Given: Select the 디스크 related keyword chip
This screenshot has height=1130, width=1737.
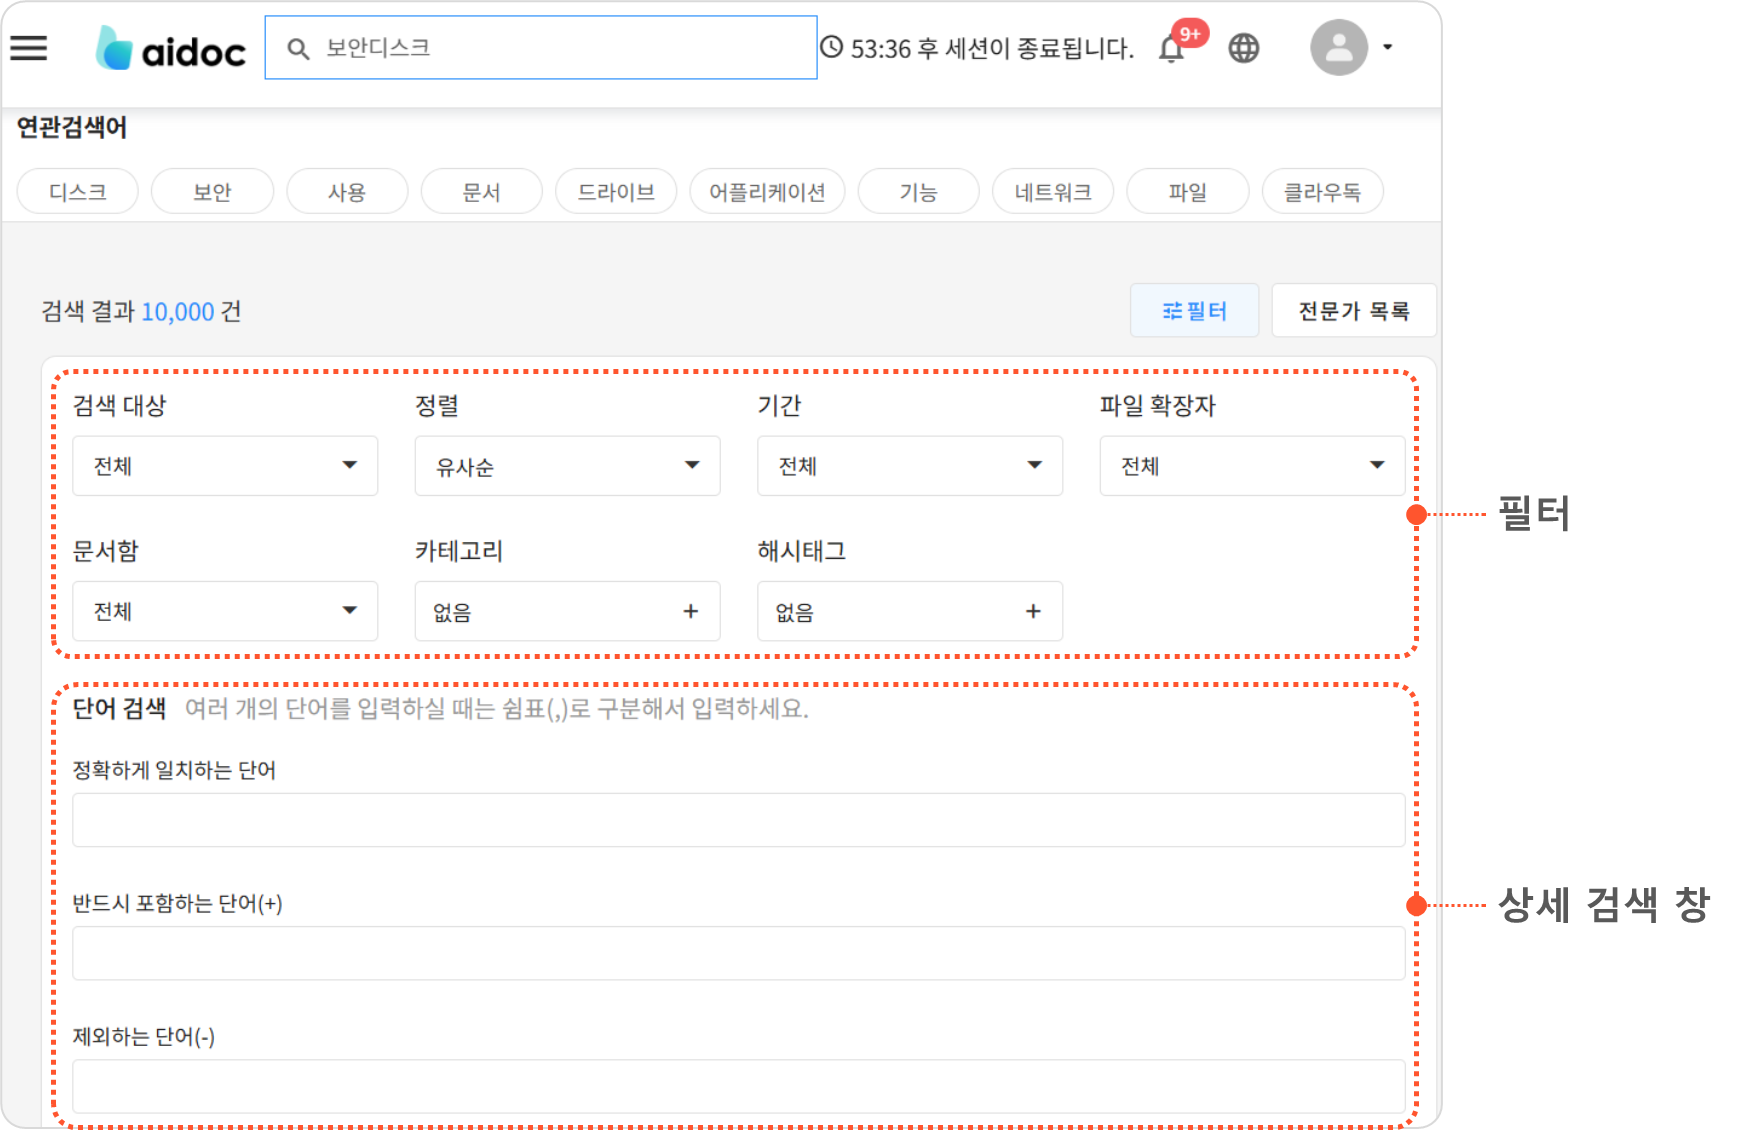Looking at the screenshot, I should pos(78,192).
